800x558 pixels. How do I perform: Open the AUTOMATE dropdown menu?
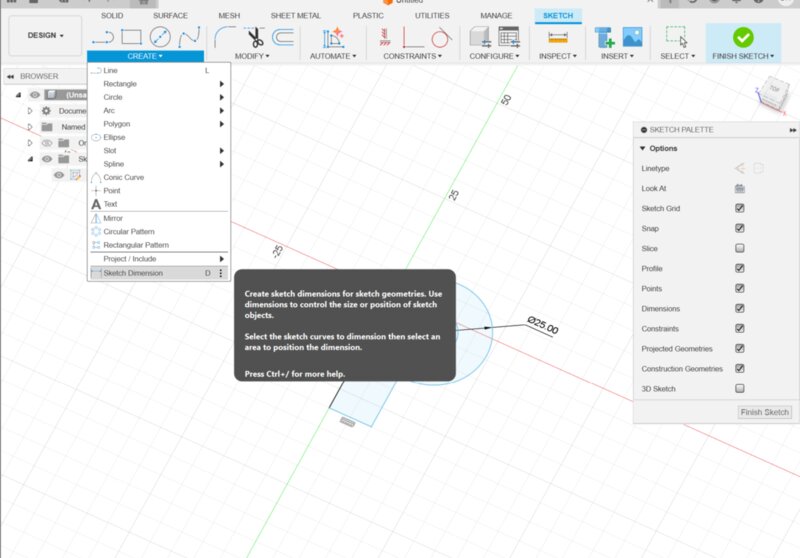tap(333, 56)
